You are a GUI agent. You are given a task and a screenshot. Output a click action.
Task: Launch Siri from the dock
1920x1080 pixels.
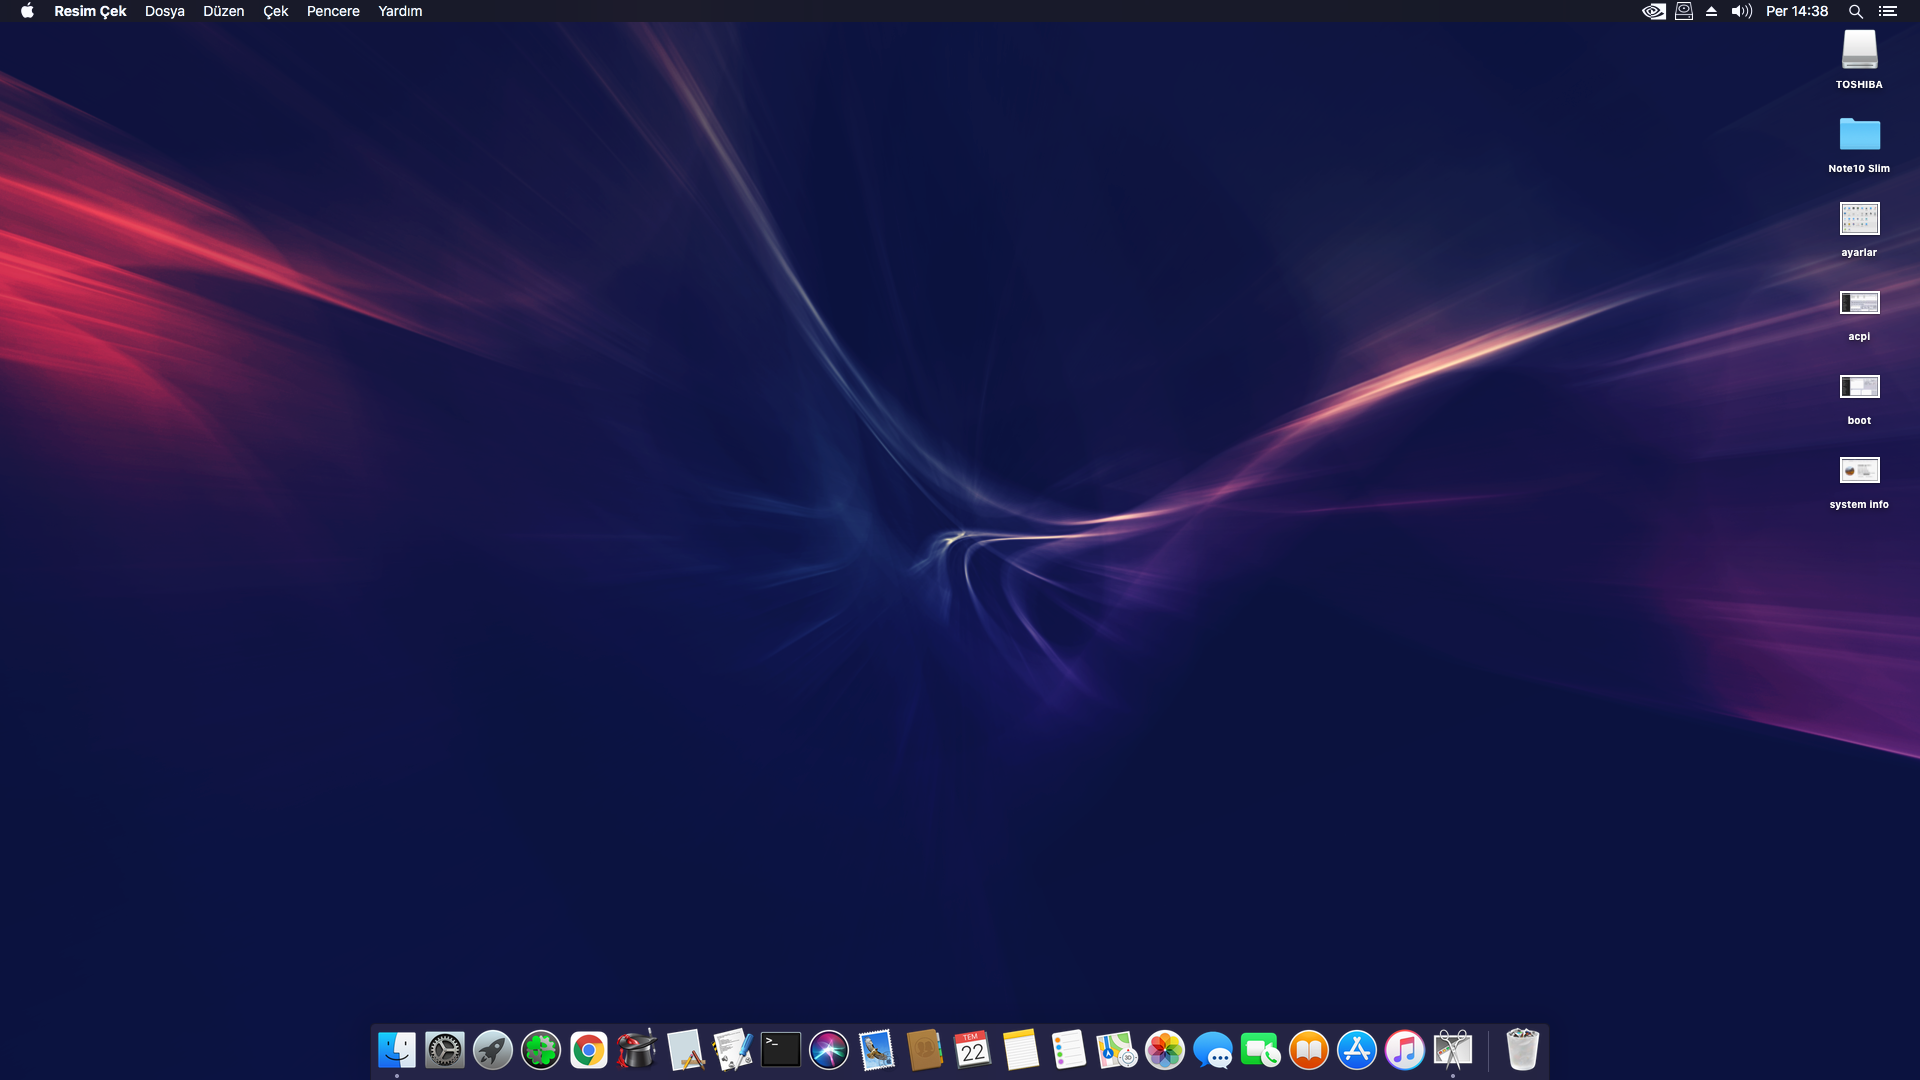pyautogui.click(x=829, y=1050)
